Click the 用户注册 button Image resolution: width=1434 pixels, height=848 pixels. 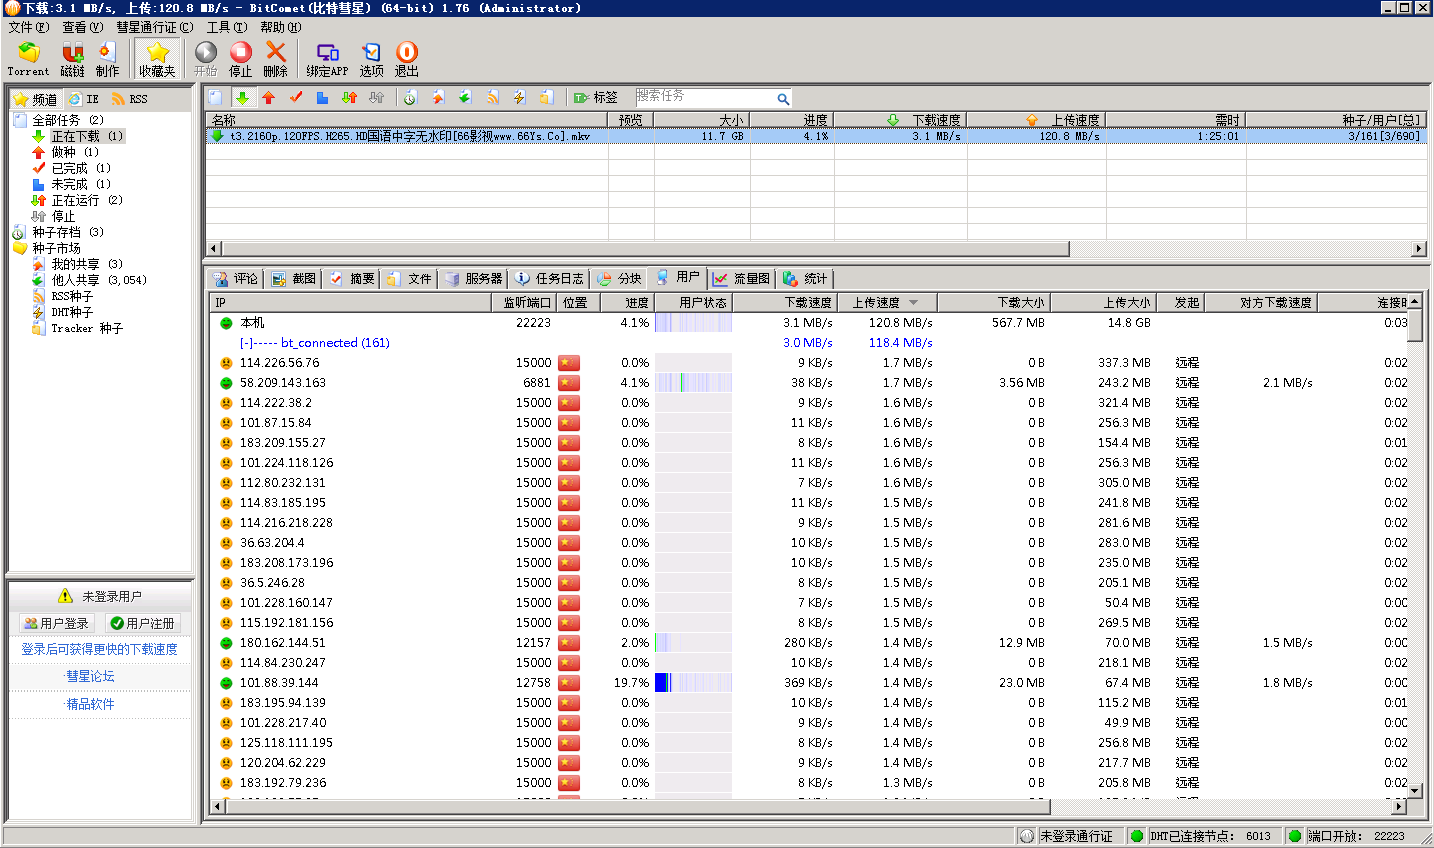(143, 623)
